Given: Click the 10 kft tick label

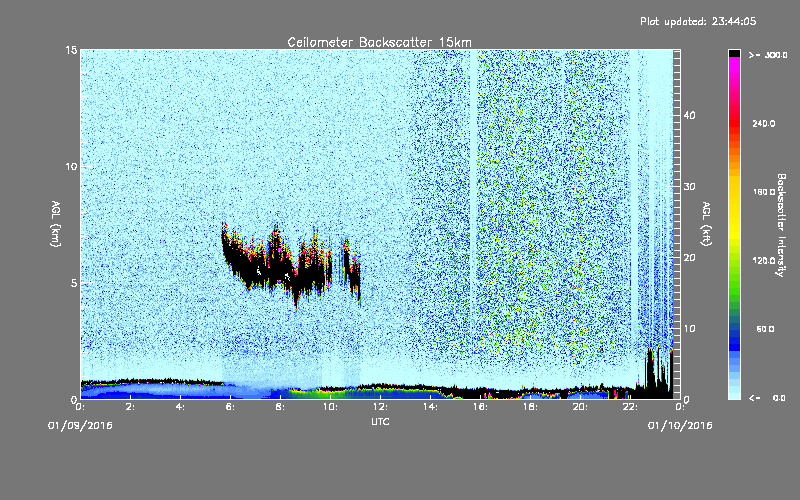Looking at the screenshot, I should (x=689, y=328).
